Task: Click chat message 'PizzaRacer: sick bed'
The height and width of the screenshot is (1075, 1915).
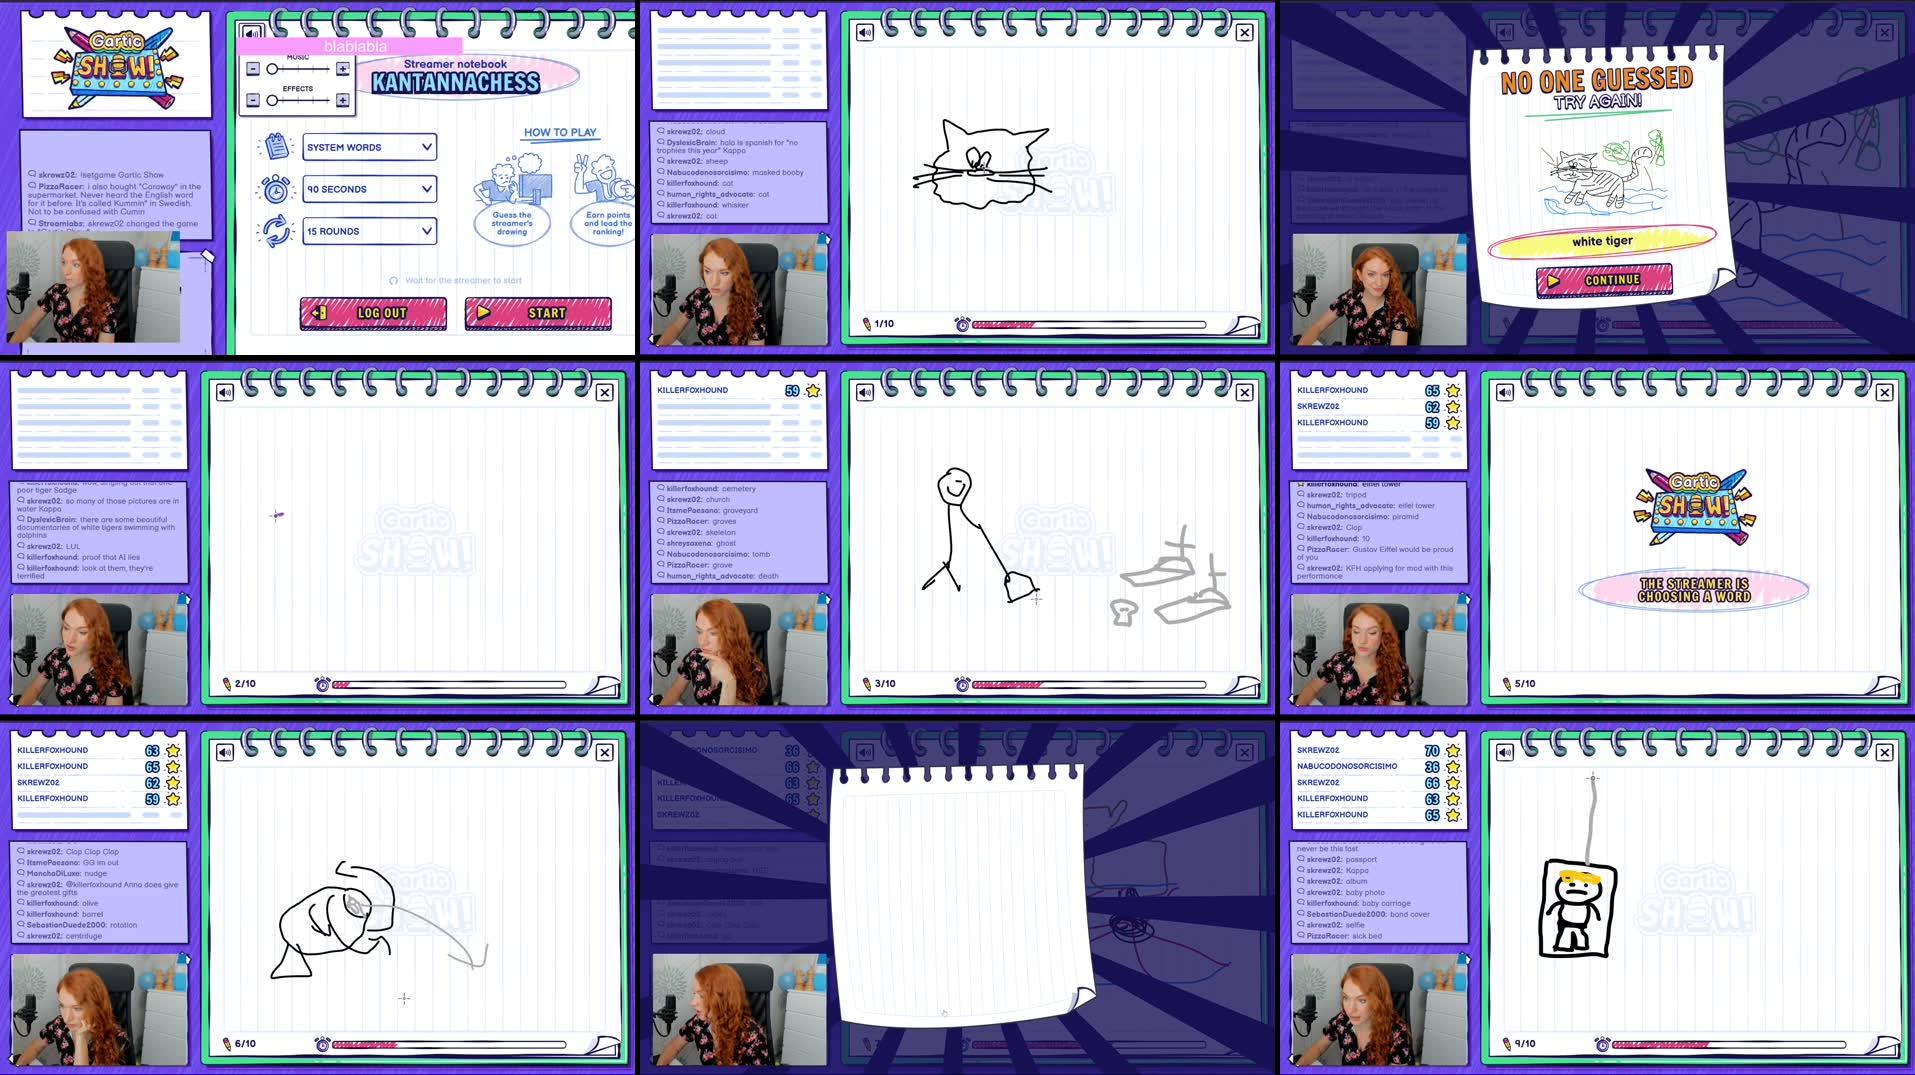Action: 1340,936
